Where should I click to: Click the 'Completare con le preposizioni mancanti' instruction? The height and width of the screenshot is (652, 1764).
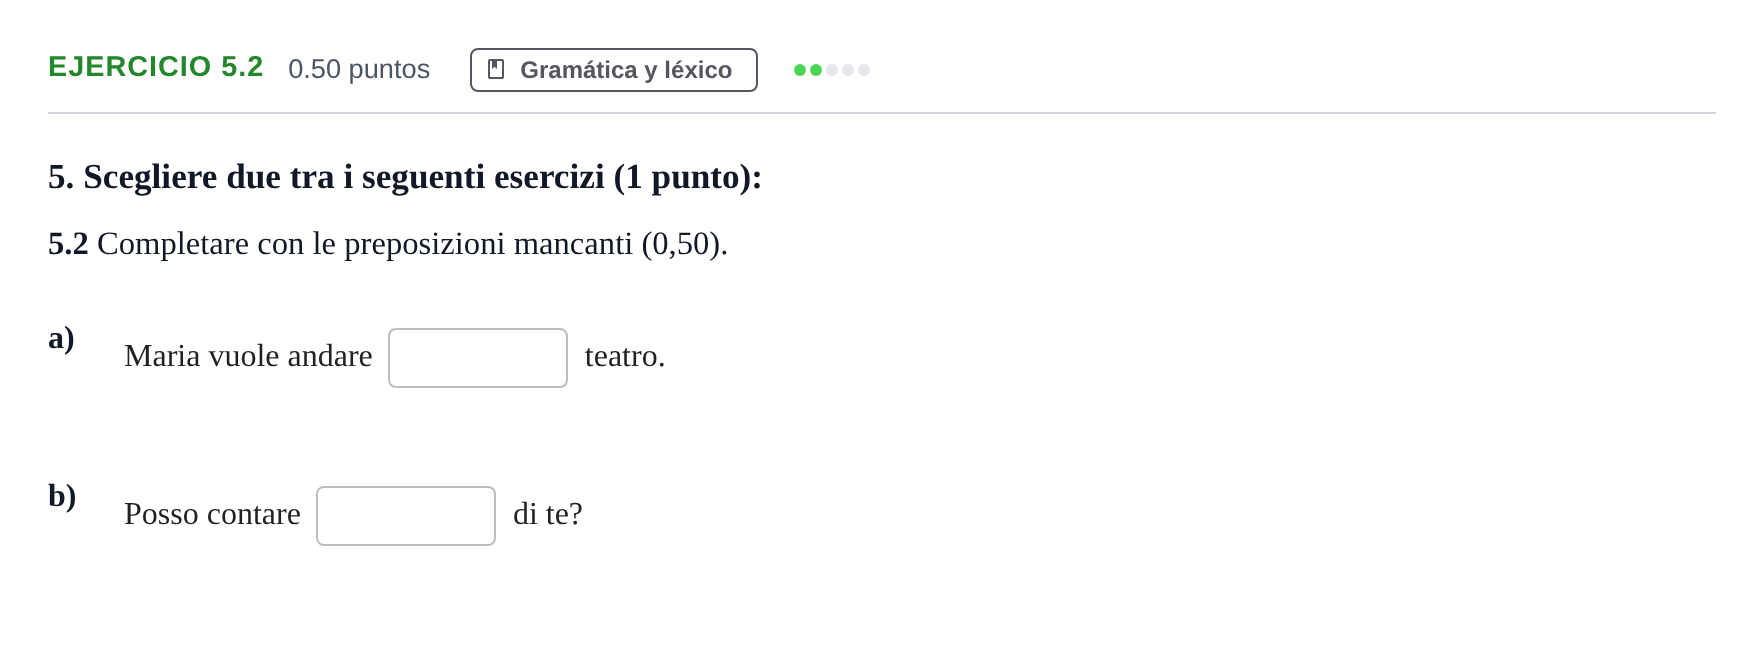[x=388, y=244]
